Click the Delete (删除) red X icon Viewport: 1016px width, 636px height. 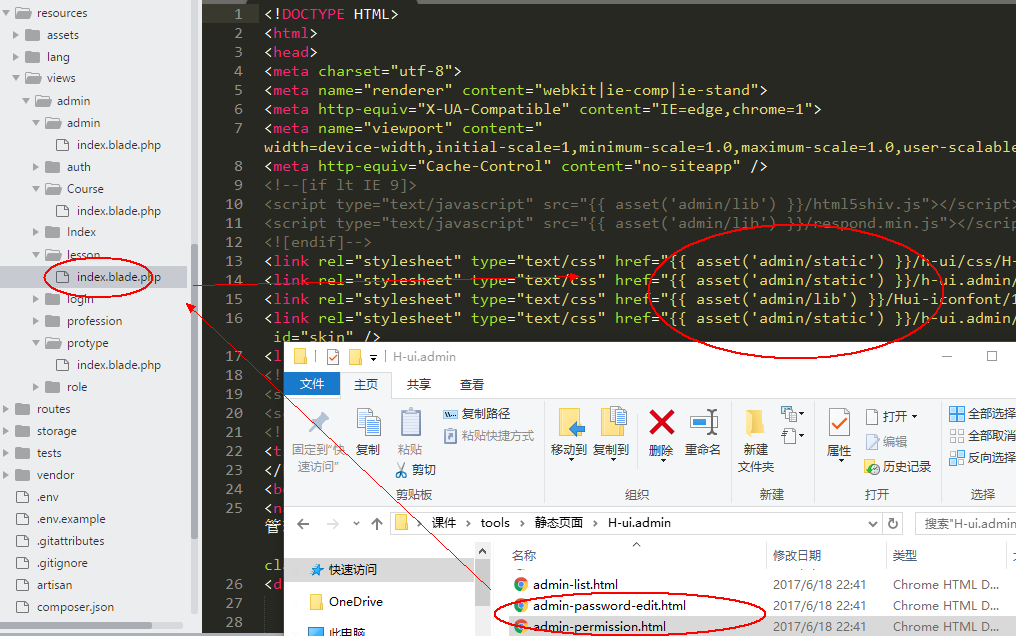661,423
